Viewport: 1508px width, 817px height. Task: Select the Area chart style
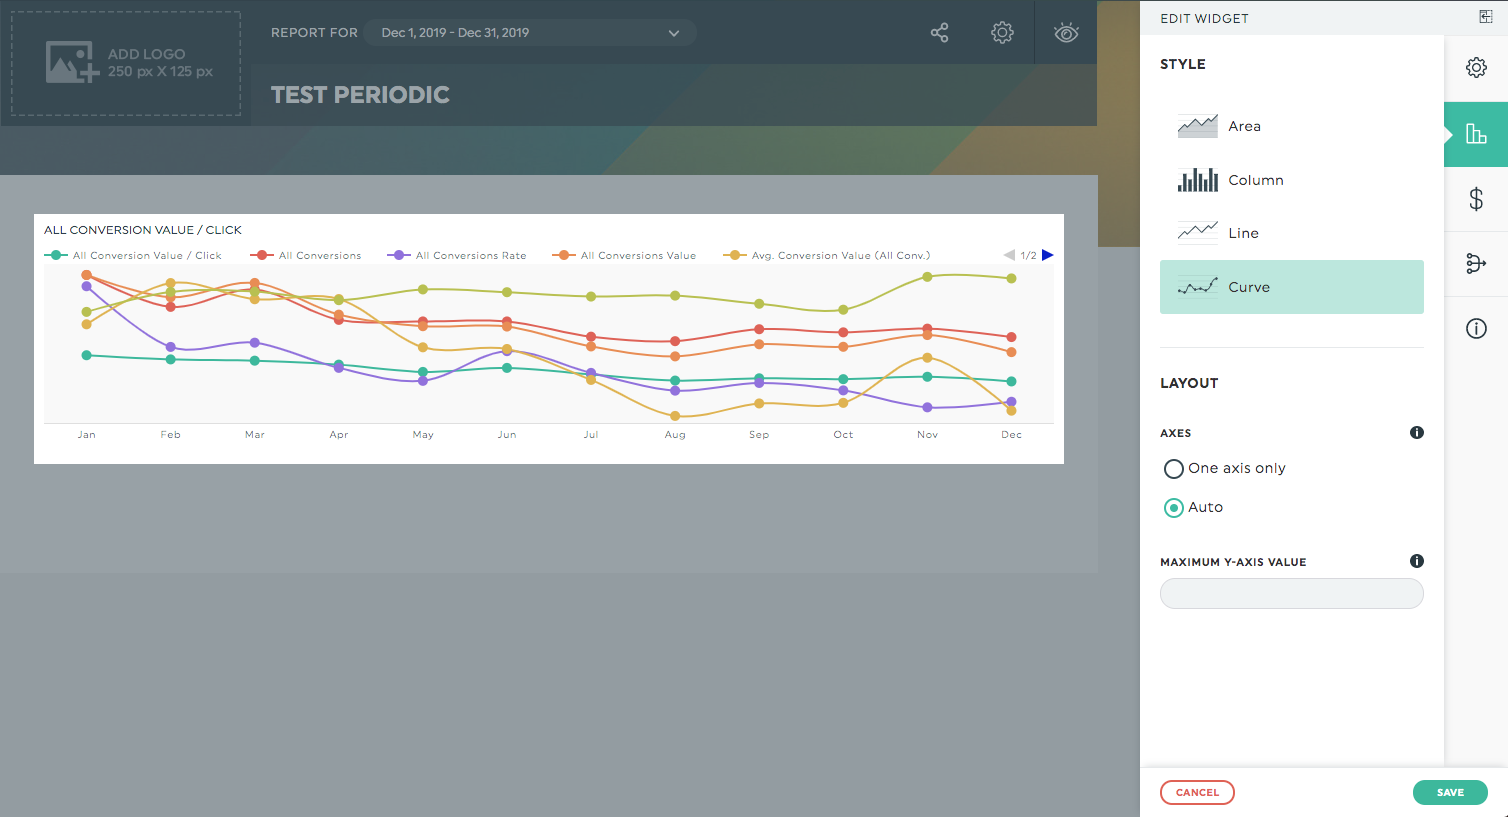point(1244,126)
